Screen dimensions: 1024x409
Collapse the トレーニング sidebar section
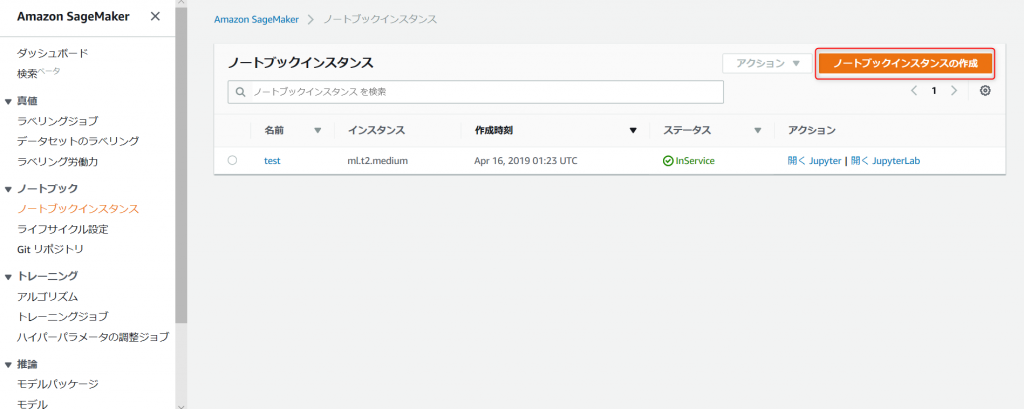click(x=8, y=276)
